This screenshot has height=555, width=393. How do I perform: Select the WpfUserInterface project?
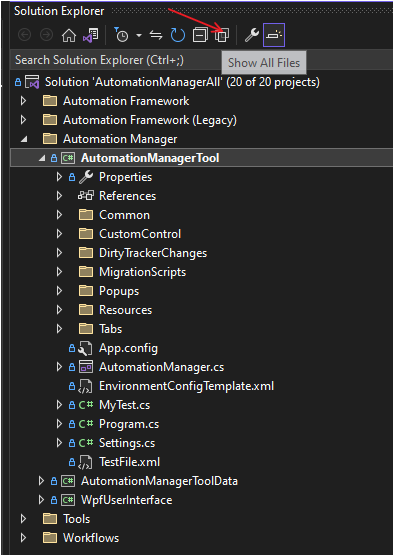pyautogui.click(x=126, y=500)
